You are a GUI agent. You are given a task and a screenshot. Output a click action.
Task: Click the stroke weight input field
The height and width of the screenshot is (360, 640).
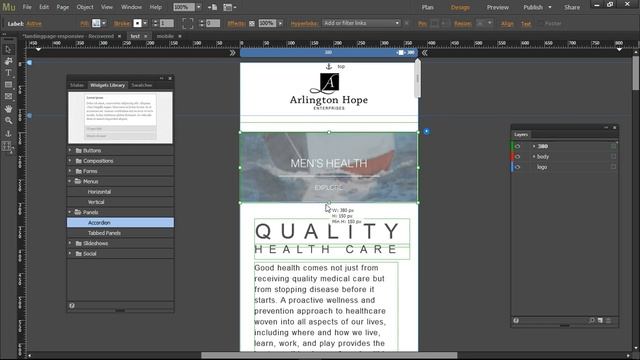[167, 23]
